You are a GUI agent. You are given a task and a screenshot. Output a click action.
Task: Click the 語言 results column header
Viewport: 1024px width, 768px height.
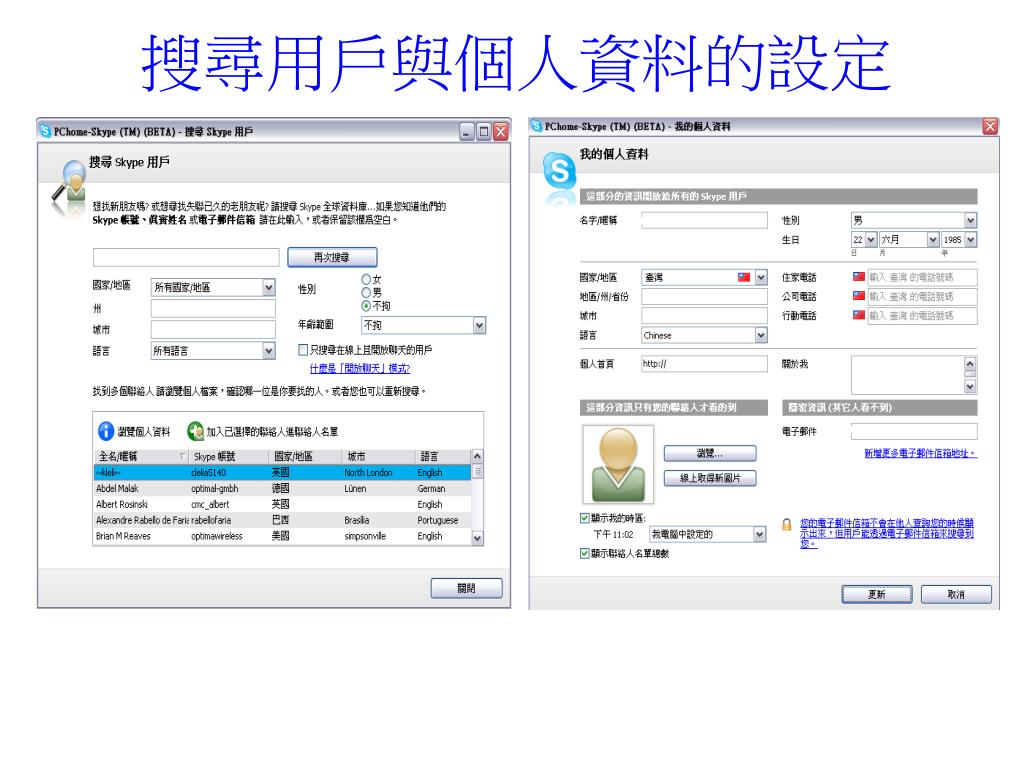click(443, 456)
